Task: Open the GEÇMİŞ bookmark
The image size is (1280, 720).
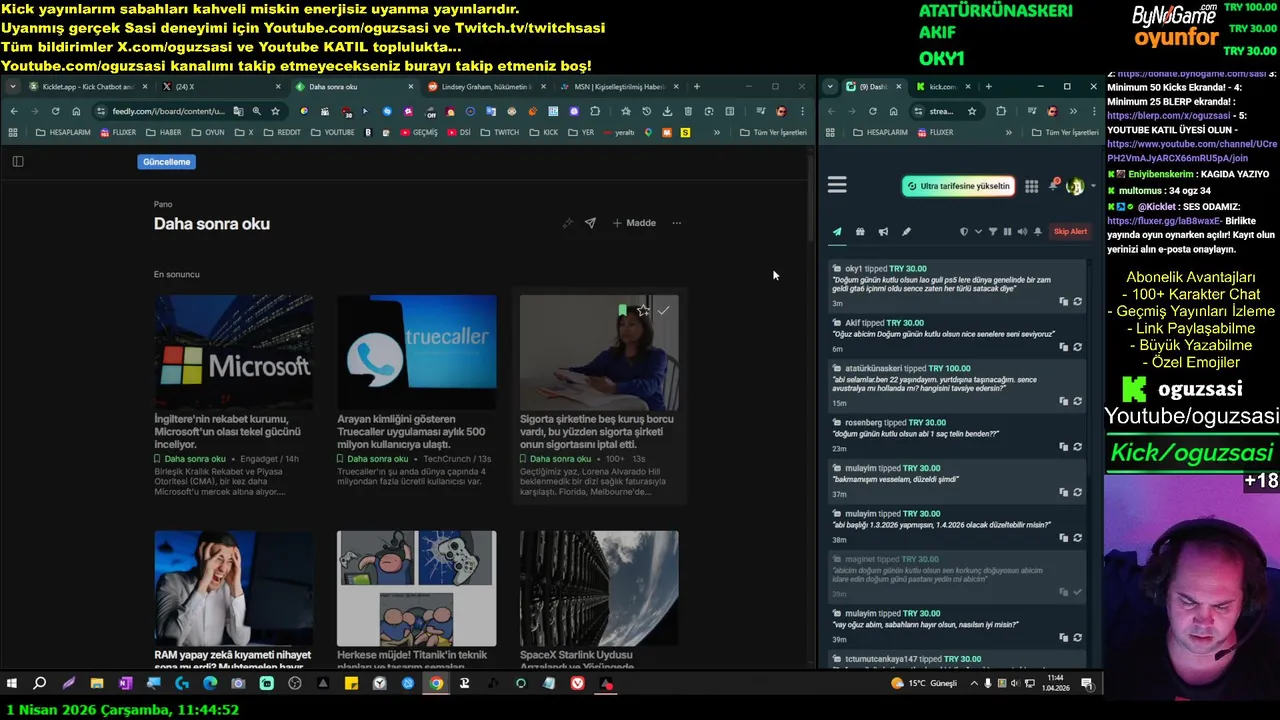Action: pyautogui.click(x=418, y=132)
